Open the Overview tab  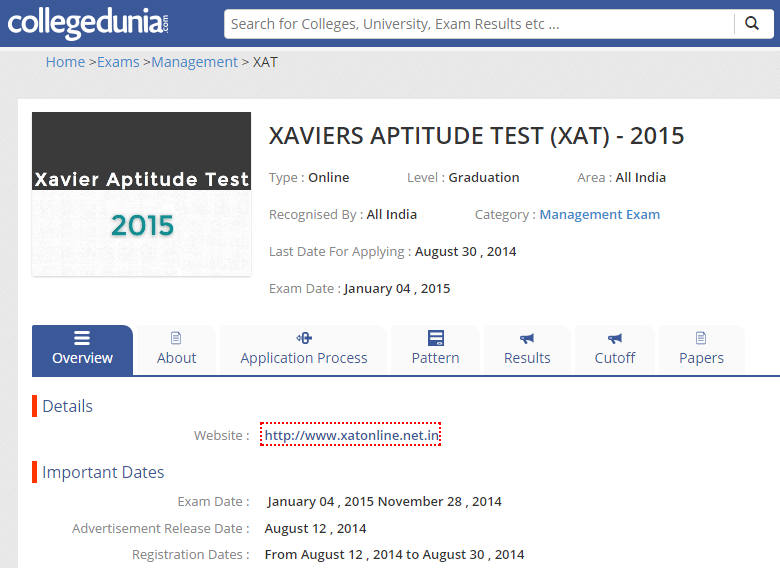click(83, 350)
